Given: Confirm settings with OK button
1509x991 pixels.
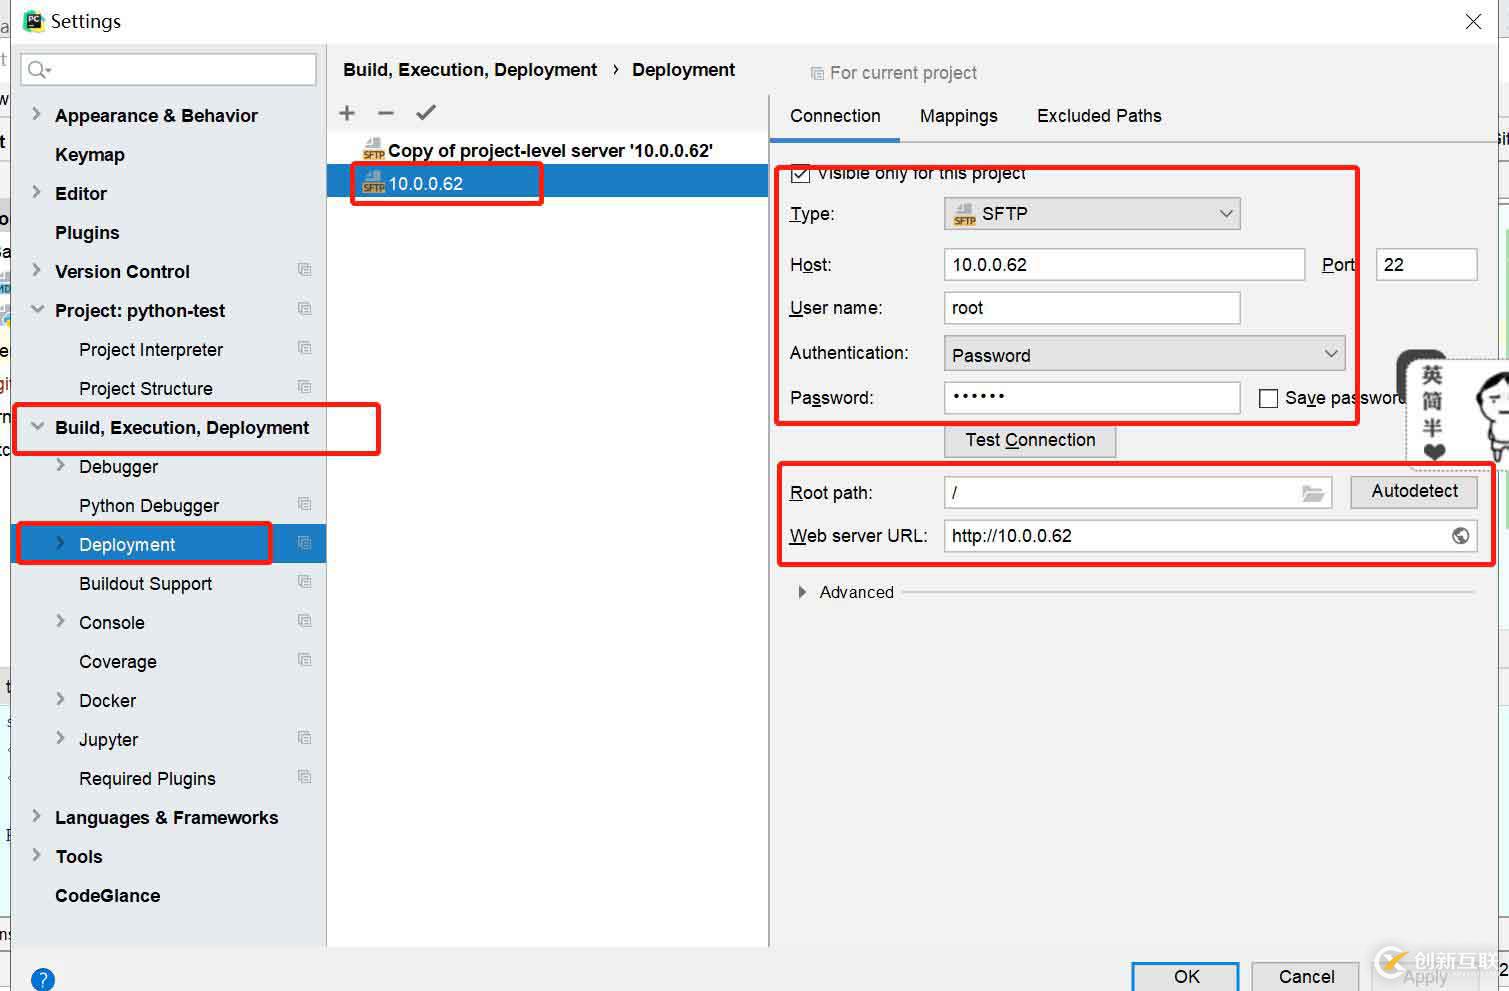Looking at the screenshot, I should point(1186,977).
